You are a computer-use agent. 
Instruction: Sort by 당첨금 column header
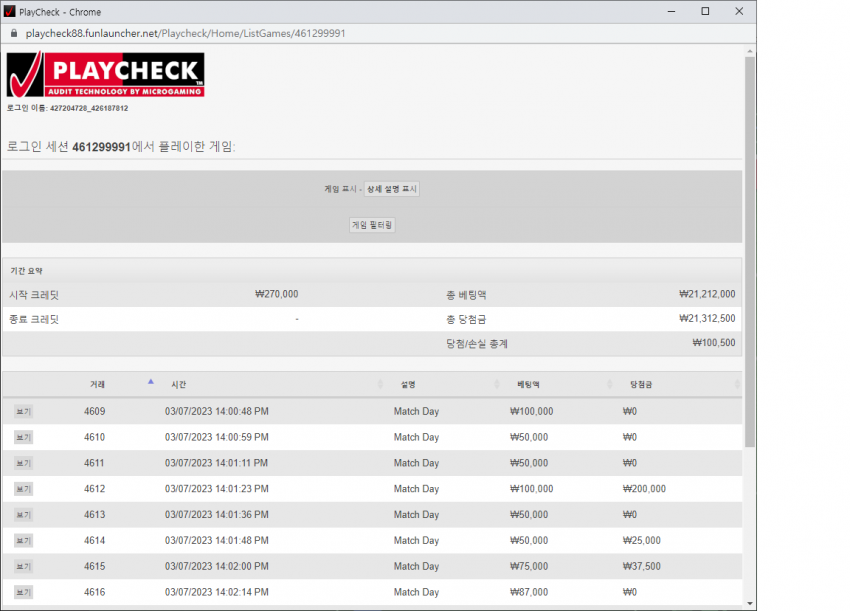pyautogui.click(x=641, y=384)
